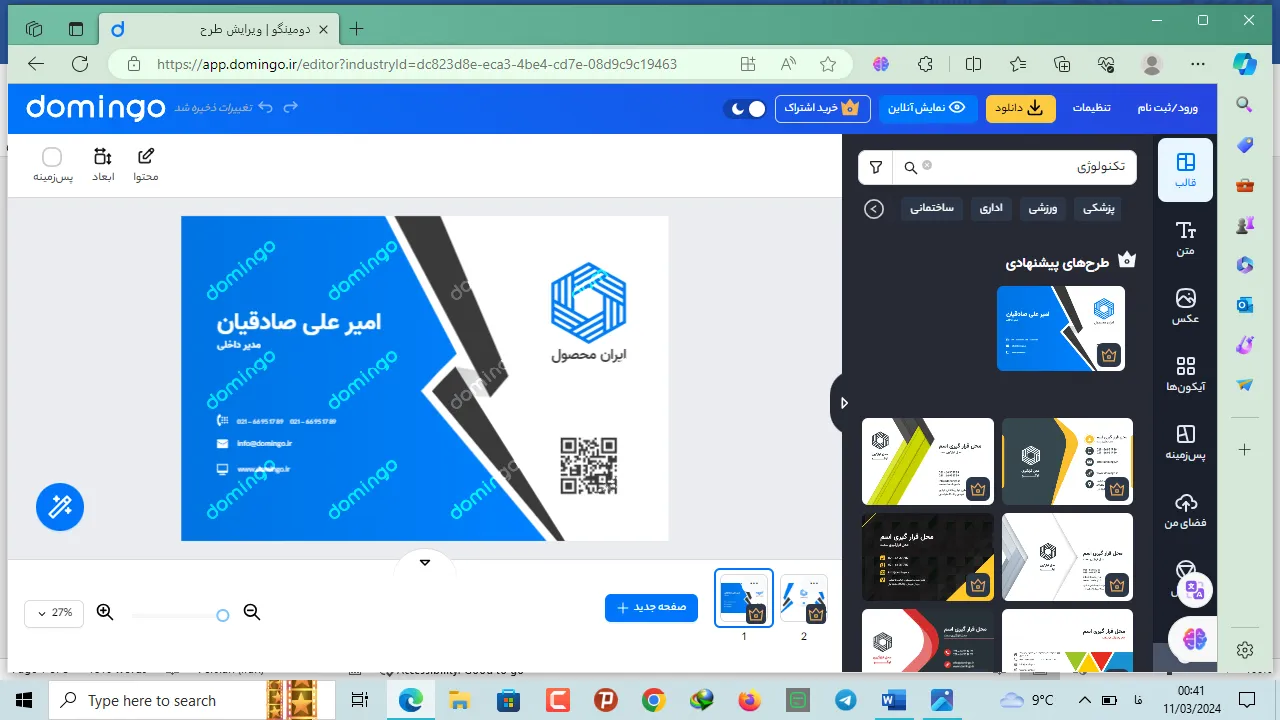The image size is (1280, 720).
Task: Select the black and yellow card template
Action: [928, 557]
